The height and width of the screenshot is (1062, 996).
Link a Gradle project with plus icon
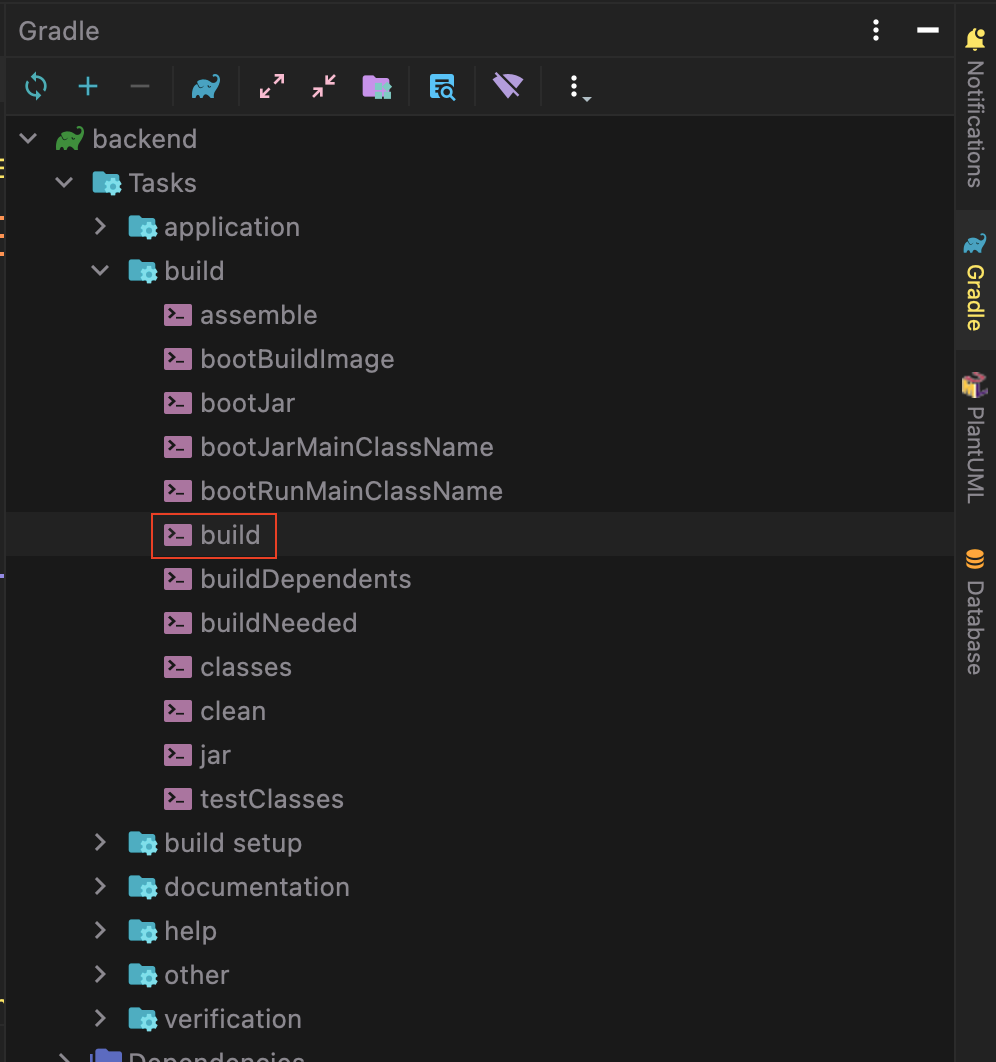coord(88,87)
